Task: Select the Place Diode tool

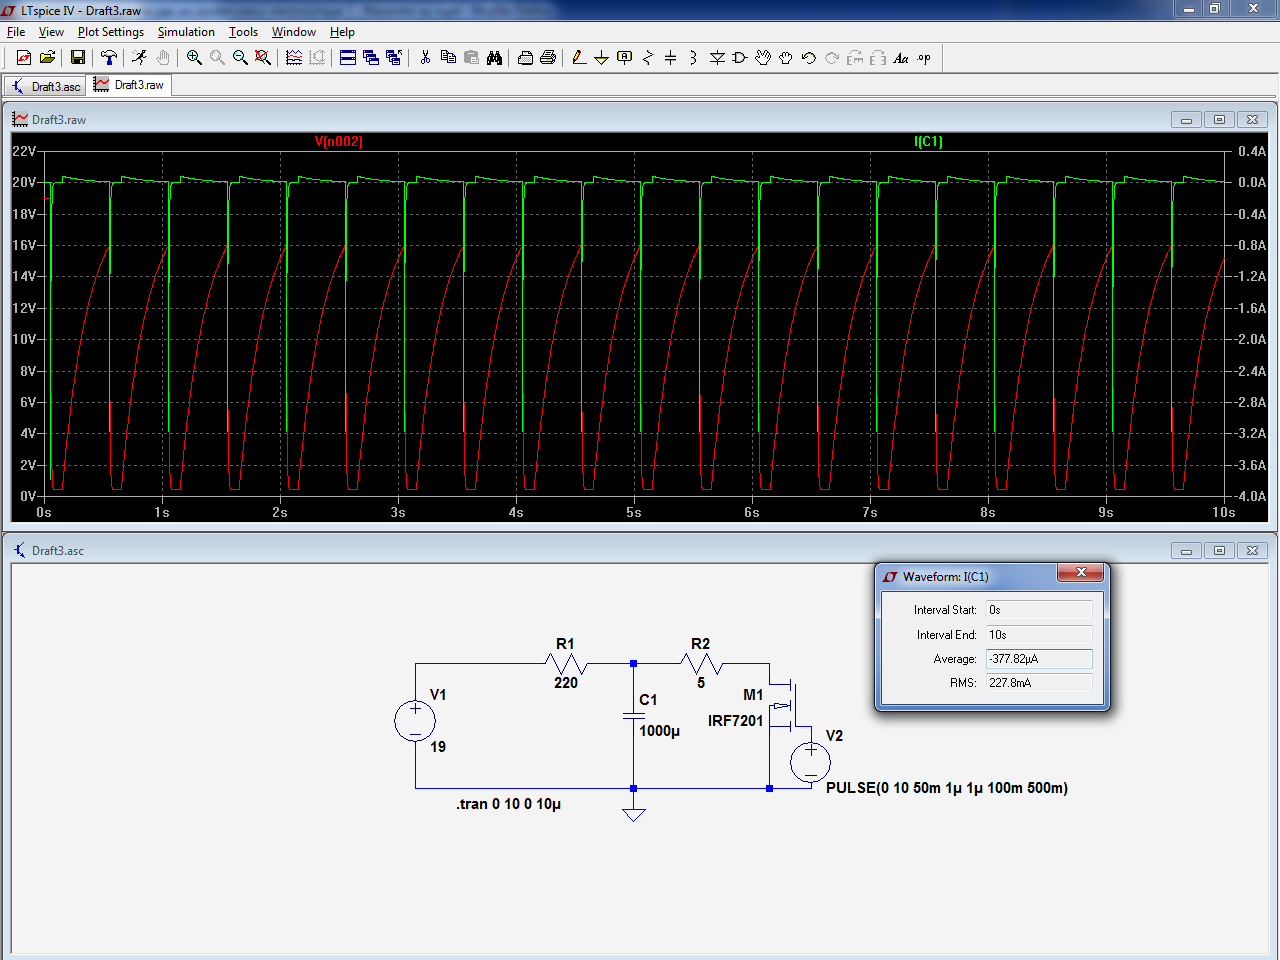Action: coord(717,58)
